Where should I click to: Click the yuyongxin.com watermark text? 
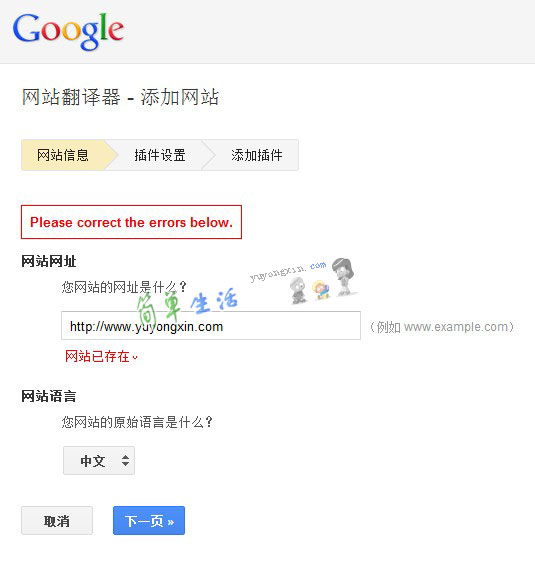click(288, 272)
